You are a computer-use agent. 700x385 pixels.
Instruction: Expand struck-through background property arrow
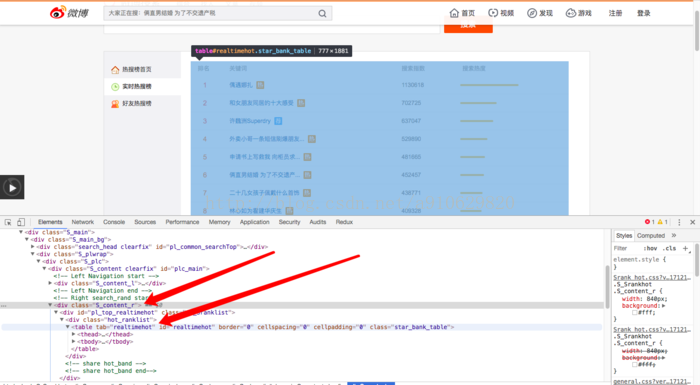click(664, 358)
